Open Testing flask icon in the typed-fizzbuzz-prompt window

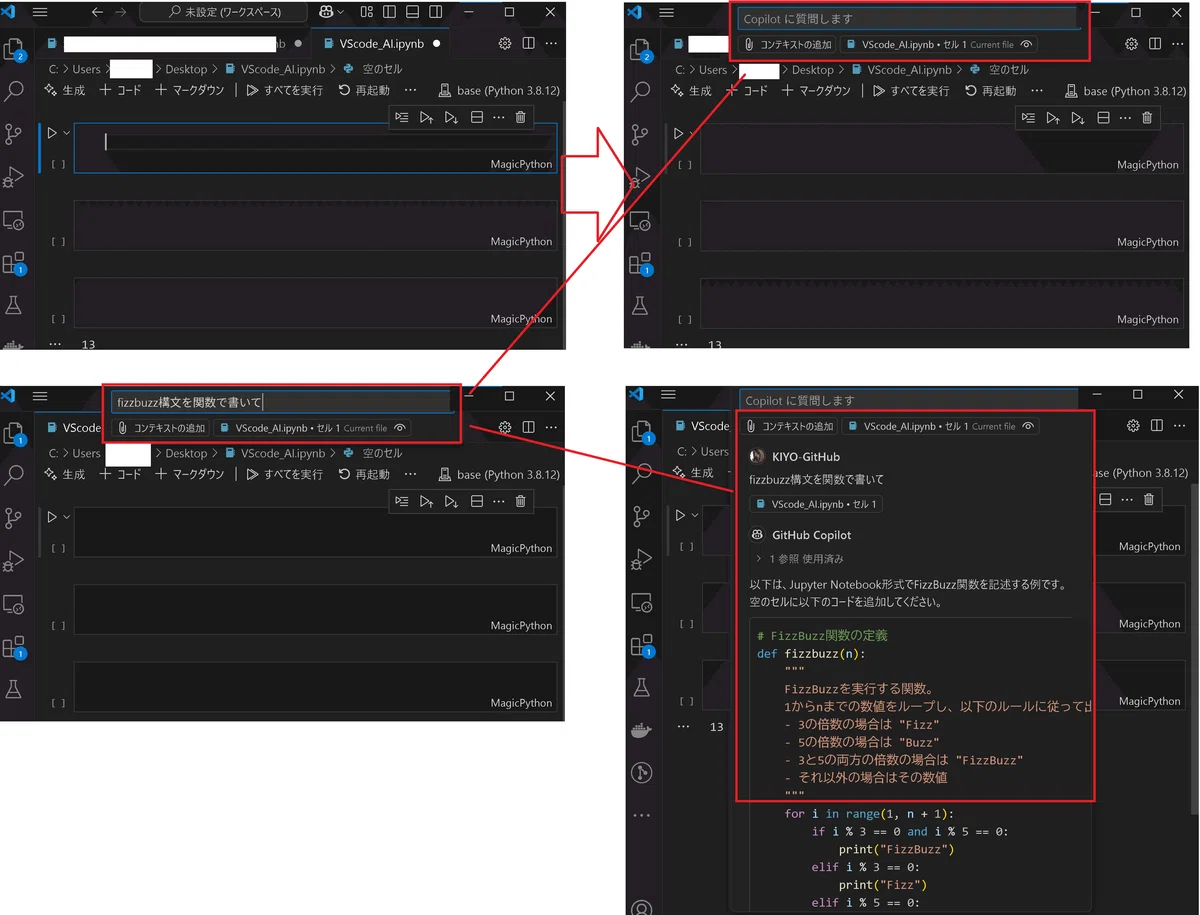point(14,689)
